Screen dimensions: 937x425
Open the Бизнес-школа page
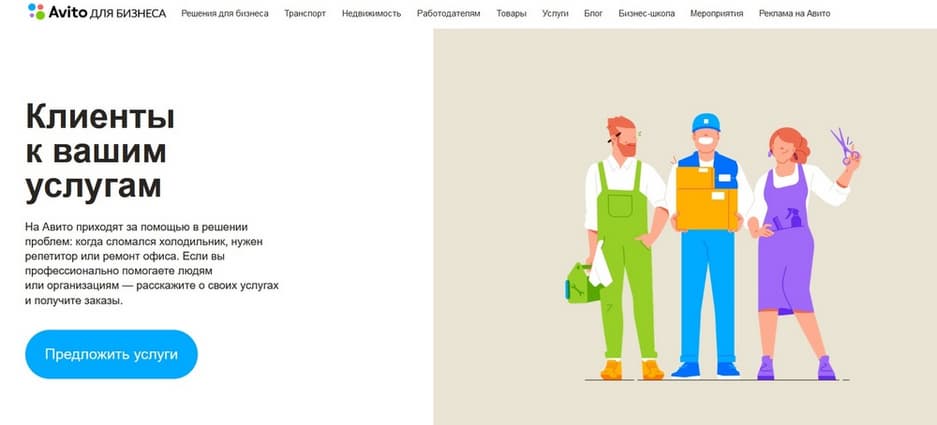[x=647, y=13]
